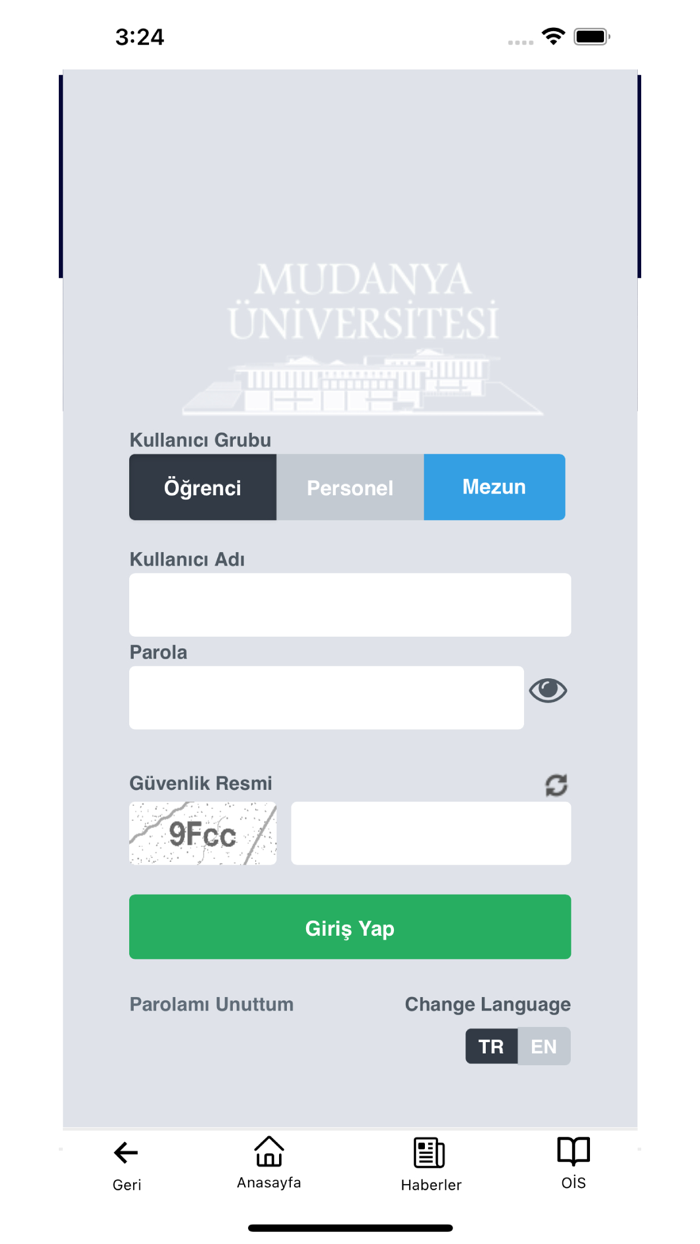Check Wi-Fi status in the status bar
Viewport: 700px width, 1244px height.
click(553, 36)
